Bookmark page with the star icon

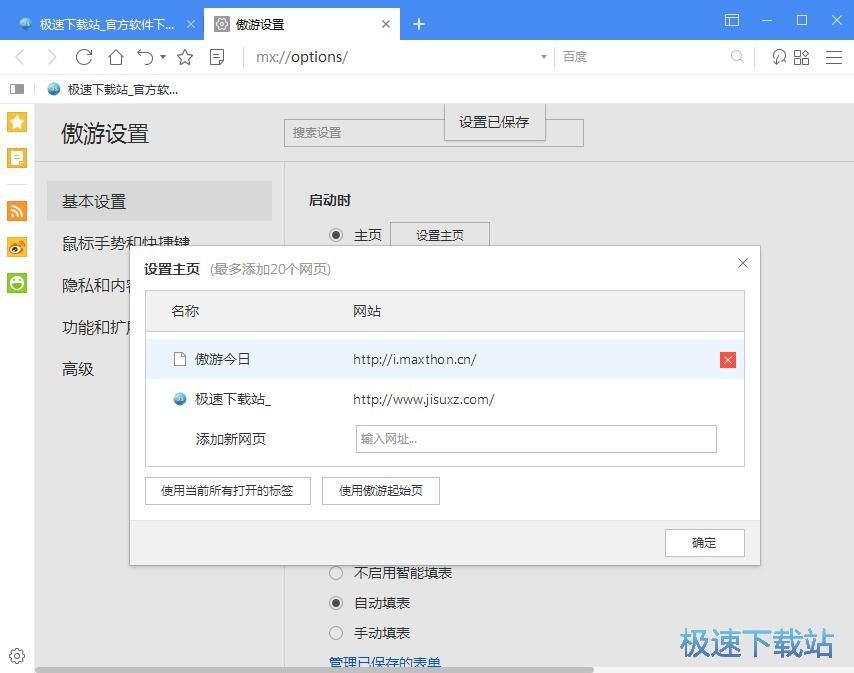point(185,57)
